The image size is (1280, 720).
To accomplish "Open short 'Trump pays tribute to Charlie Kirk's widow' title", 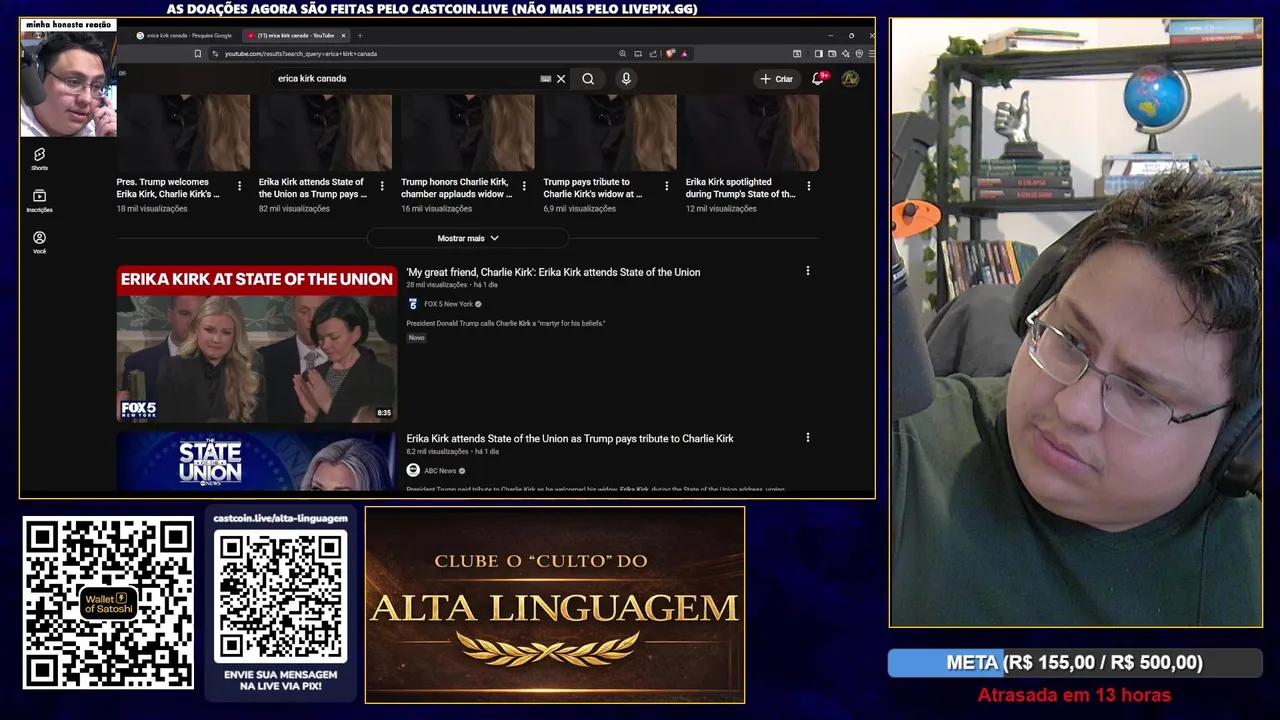I will pyautogui.click(x=593, y=188).
